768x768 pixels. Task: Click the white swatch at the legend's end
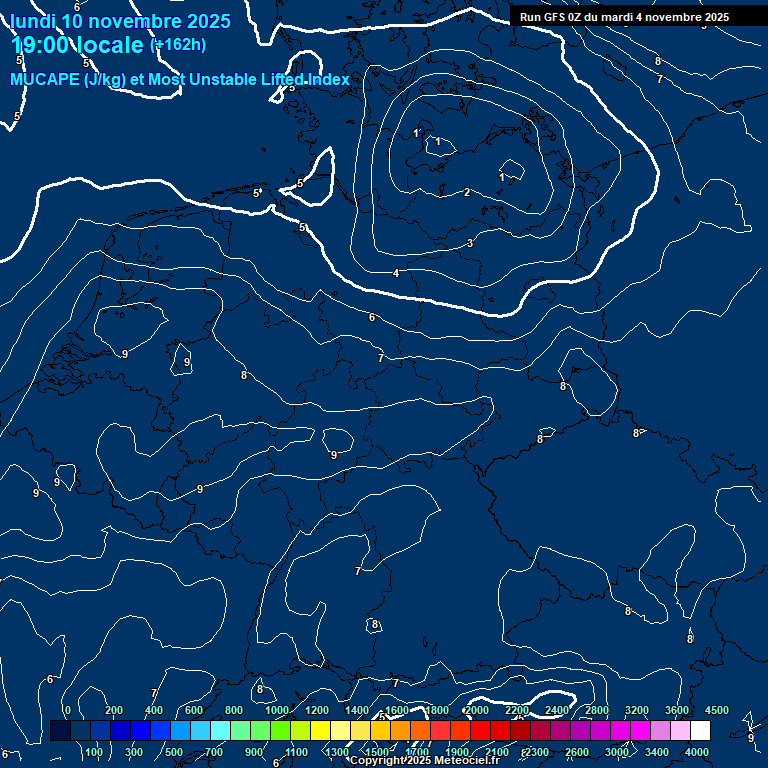(x=700, y=730)
